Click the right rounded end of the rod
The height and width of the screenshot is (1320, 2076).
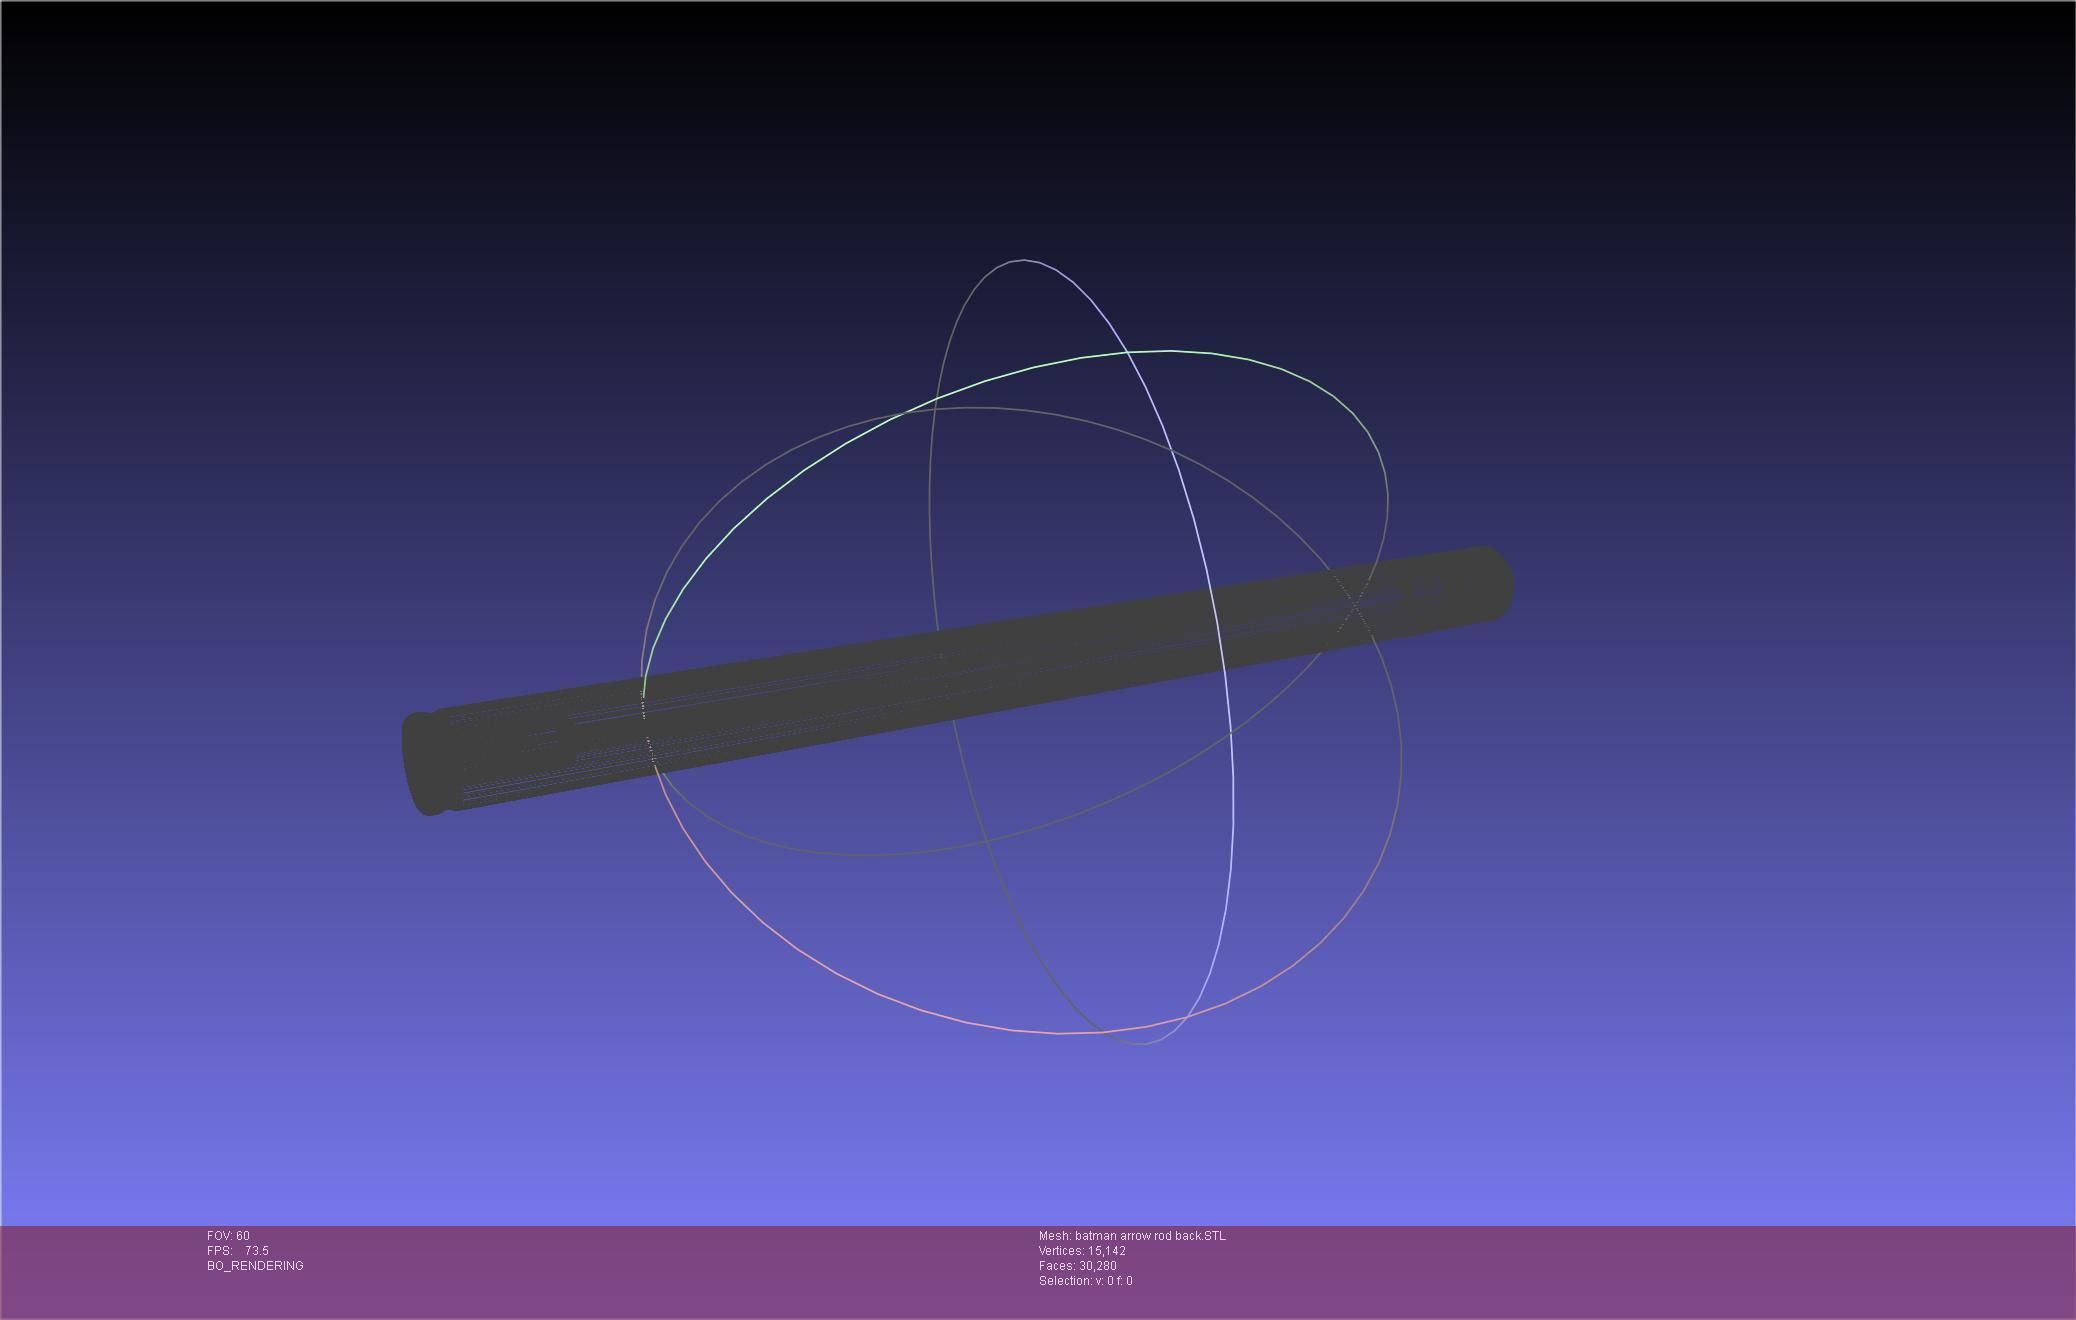tap(1494, 583)
